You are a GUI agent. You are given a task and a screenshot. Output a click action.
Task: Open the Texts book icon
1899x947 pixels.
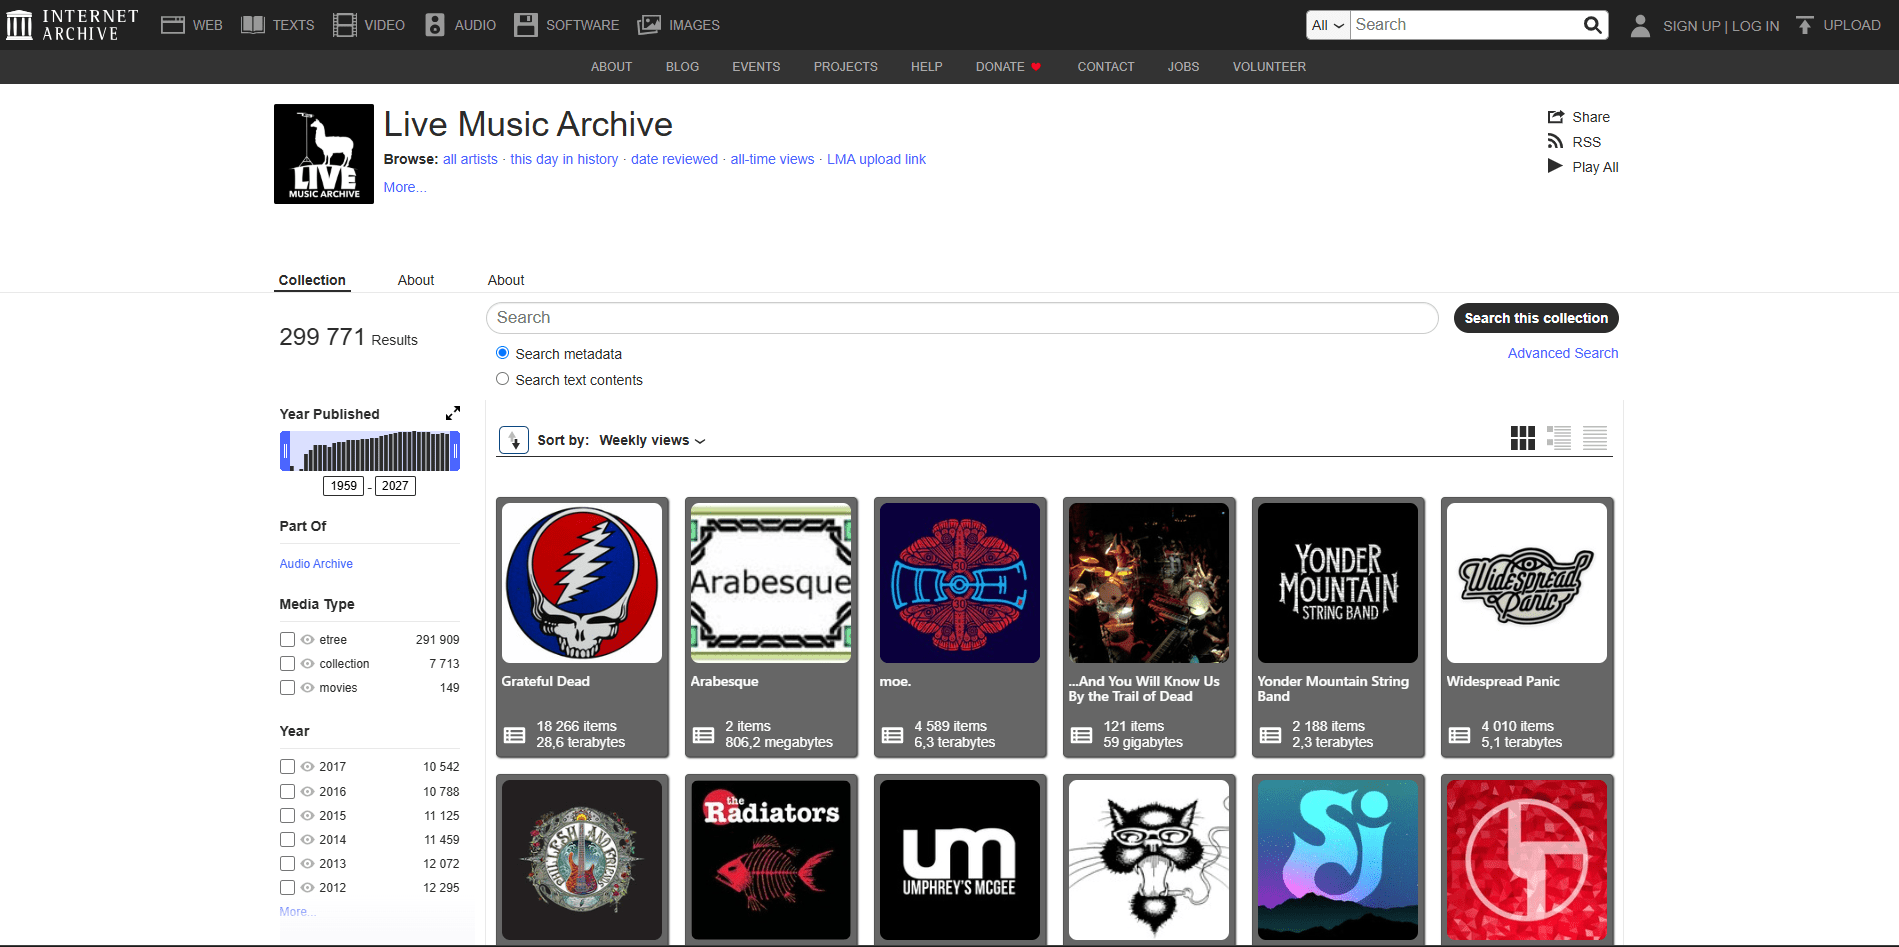click(253, 25)
